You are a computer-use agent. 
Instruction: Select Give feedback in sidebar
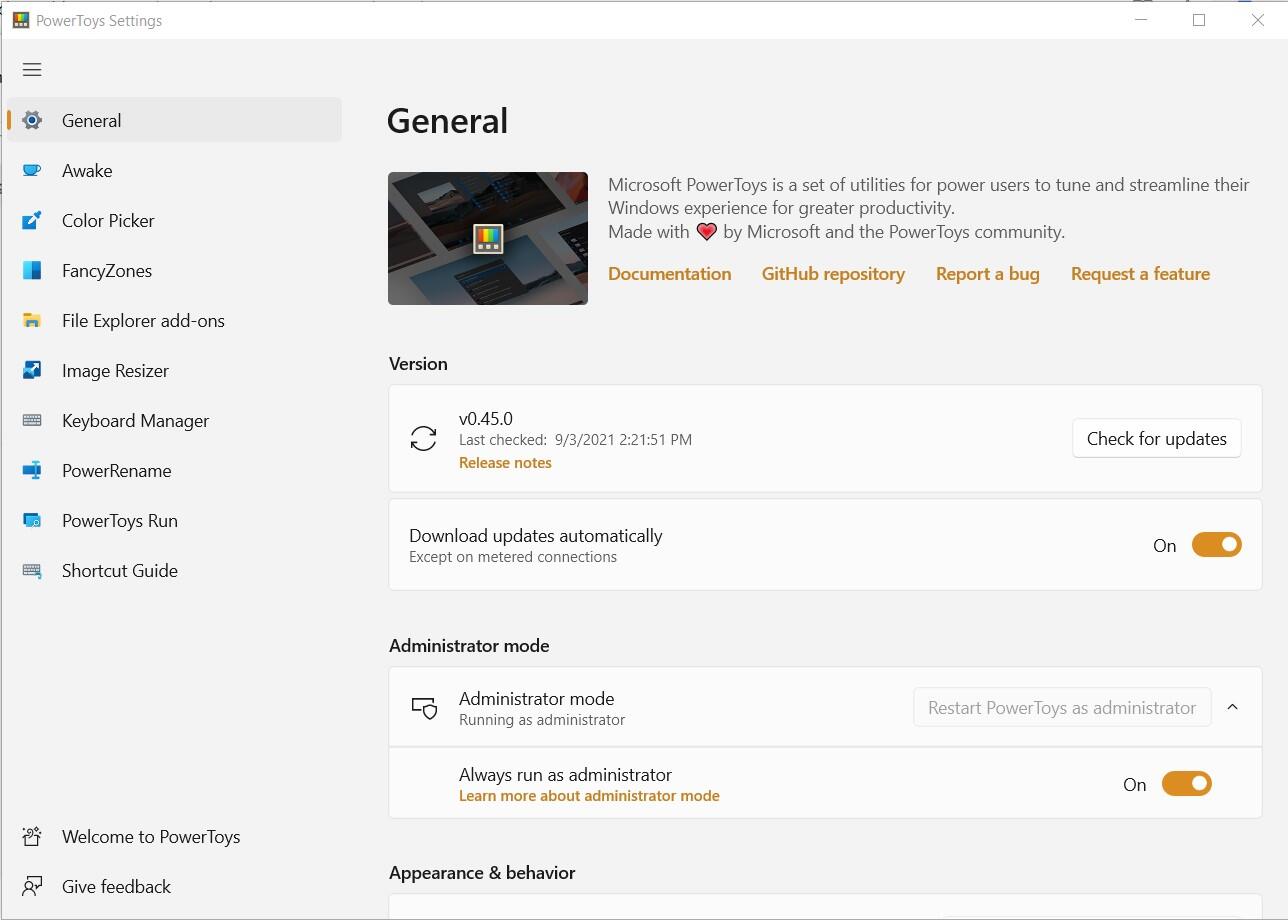coord(174,886)
